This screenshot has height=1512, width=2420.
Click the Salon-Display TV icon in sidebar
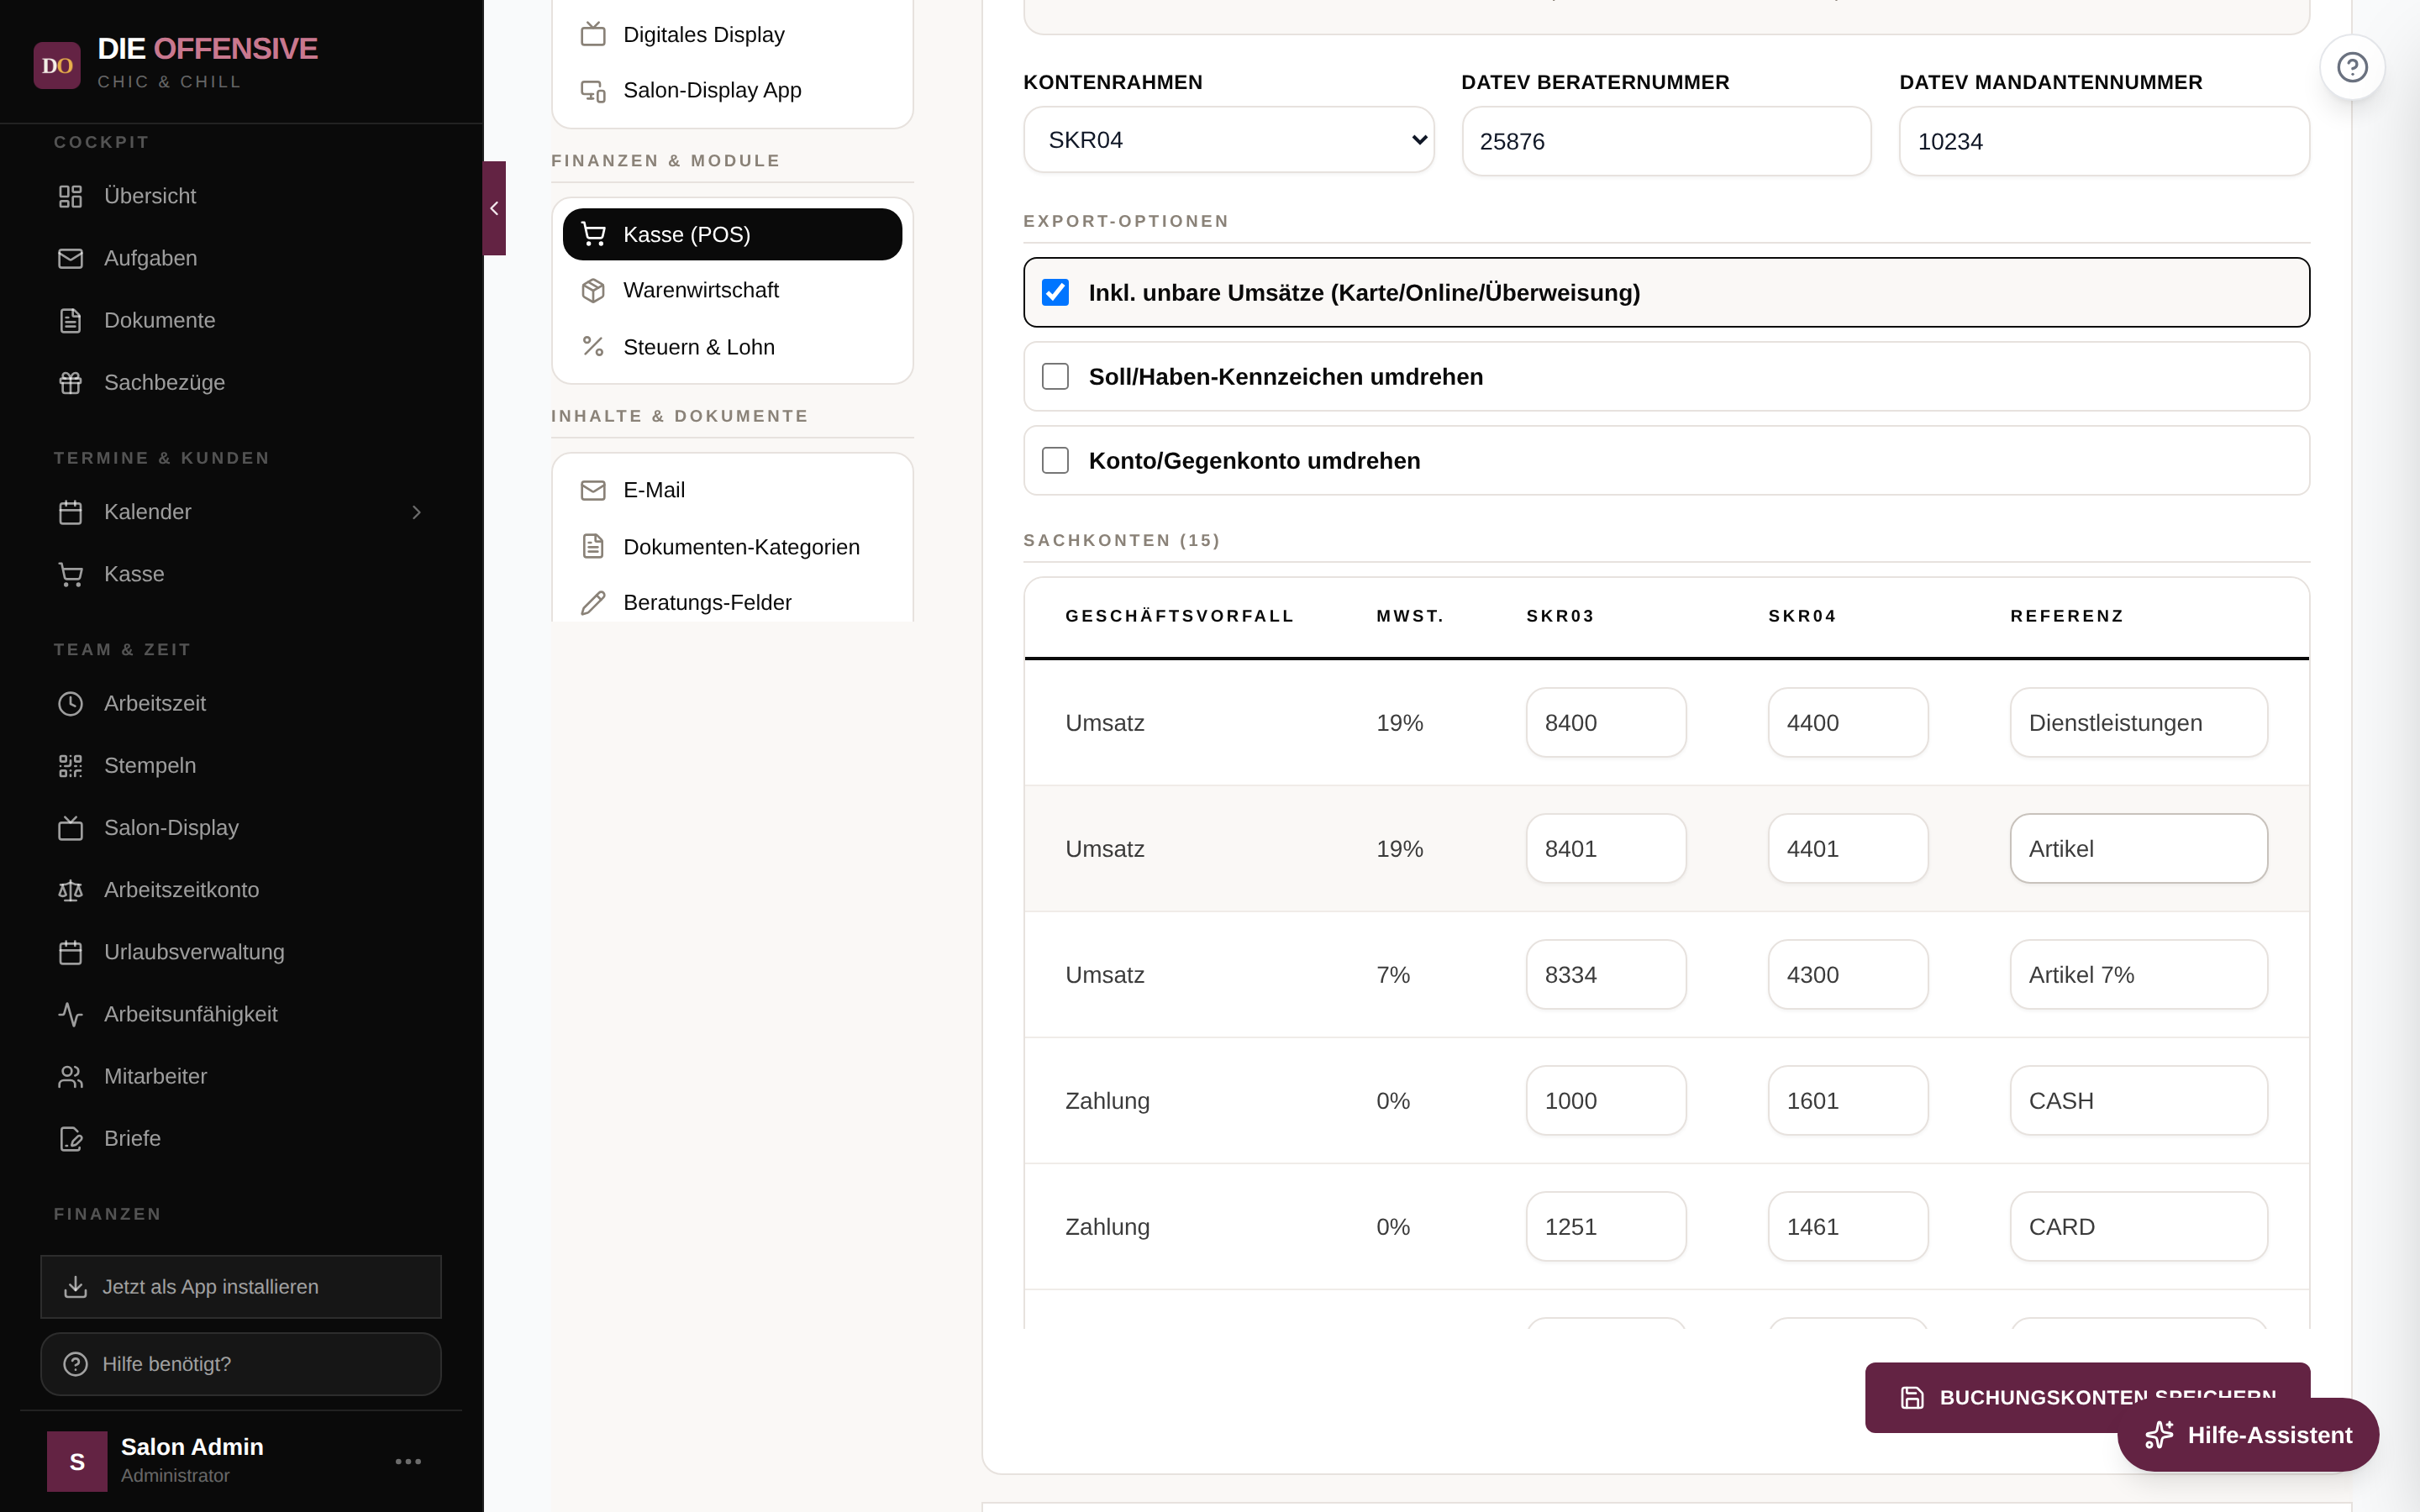coord(70,827)
